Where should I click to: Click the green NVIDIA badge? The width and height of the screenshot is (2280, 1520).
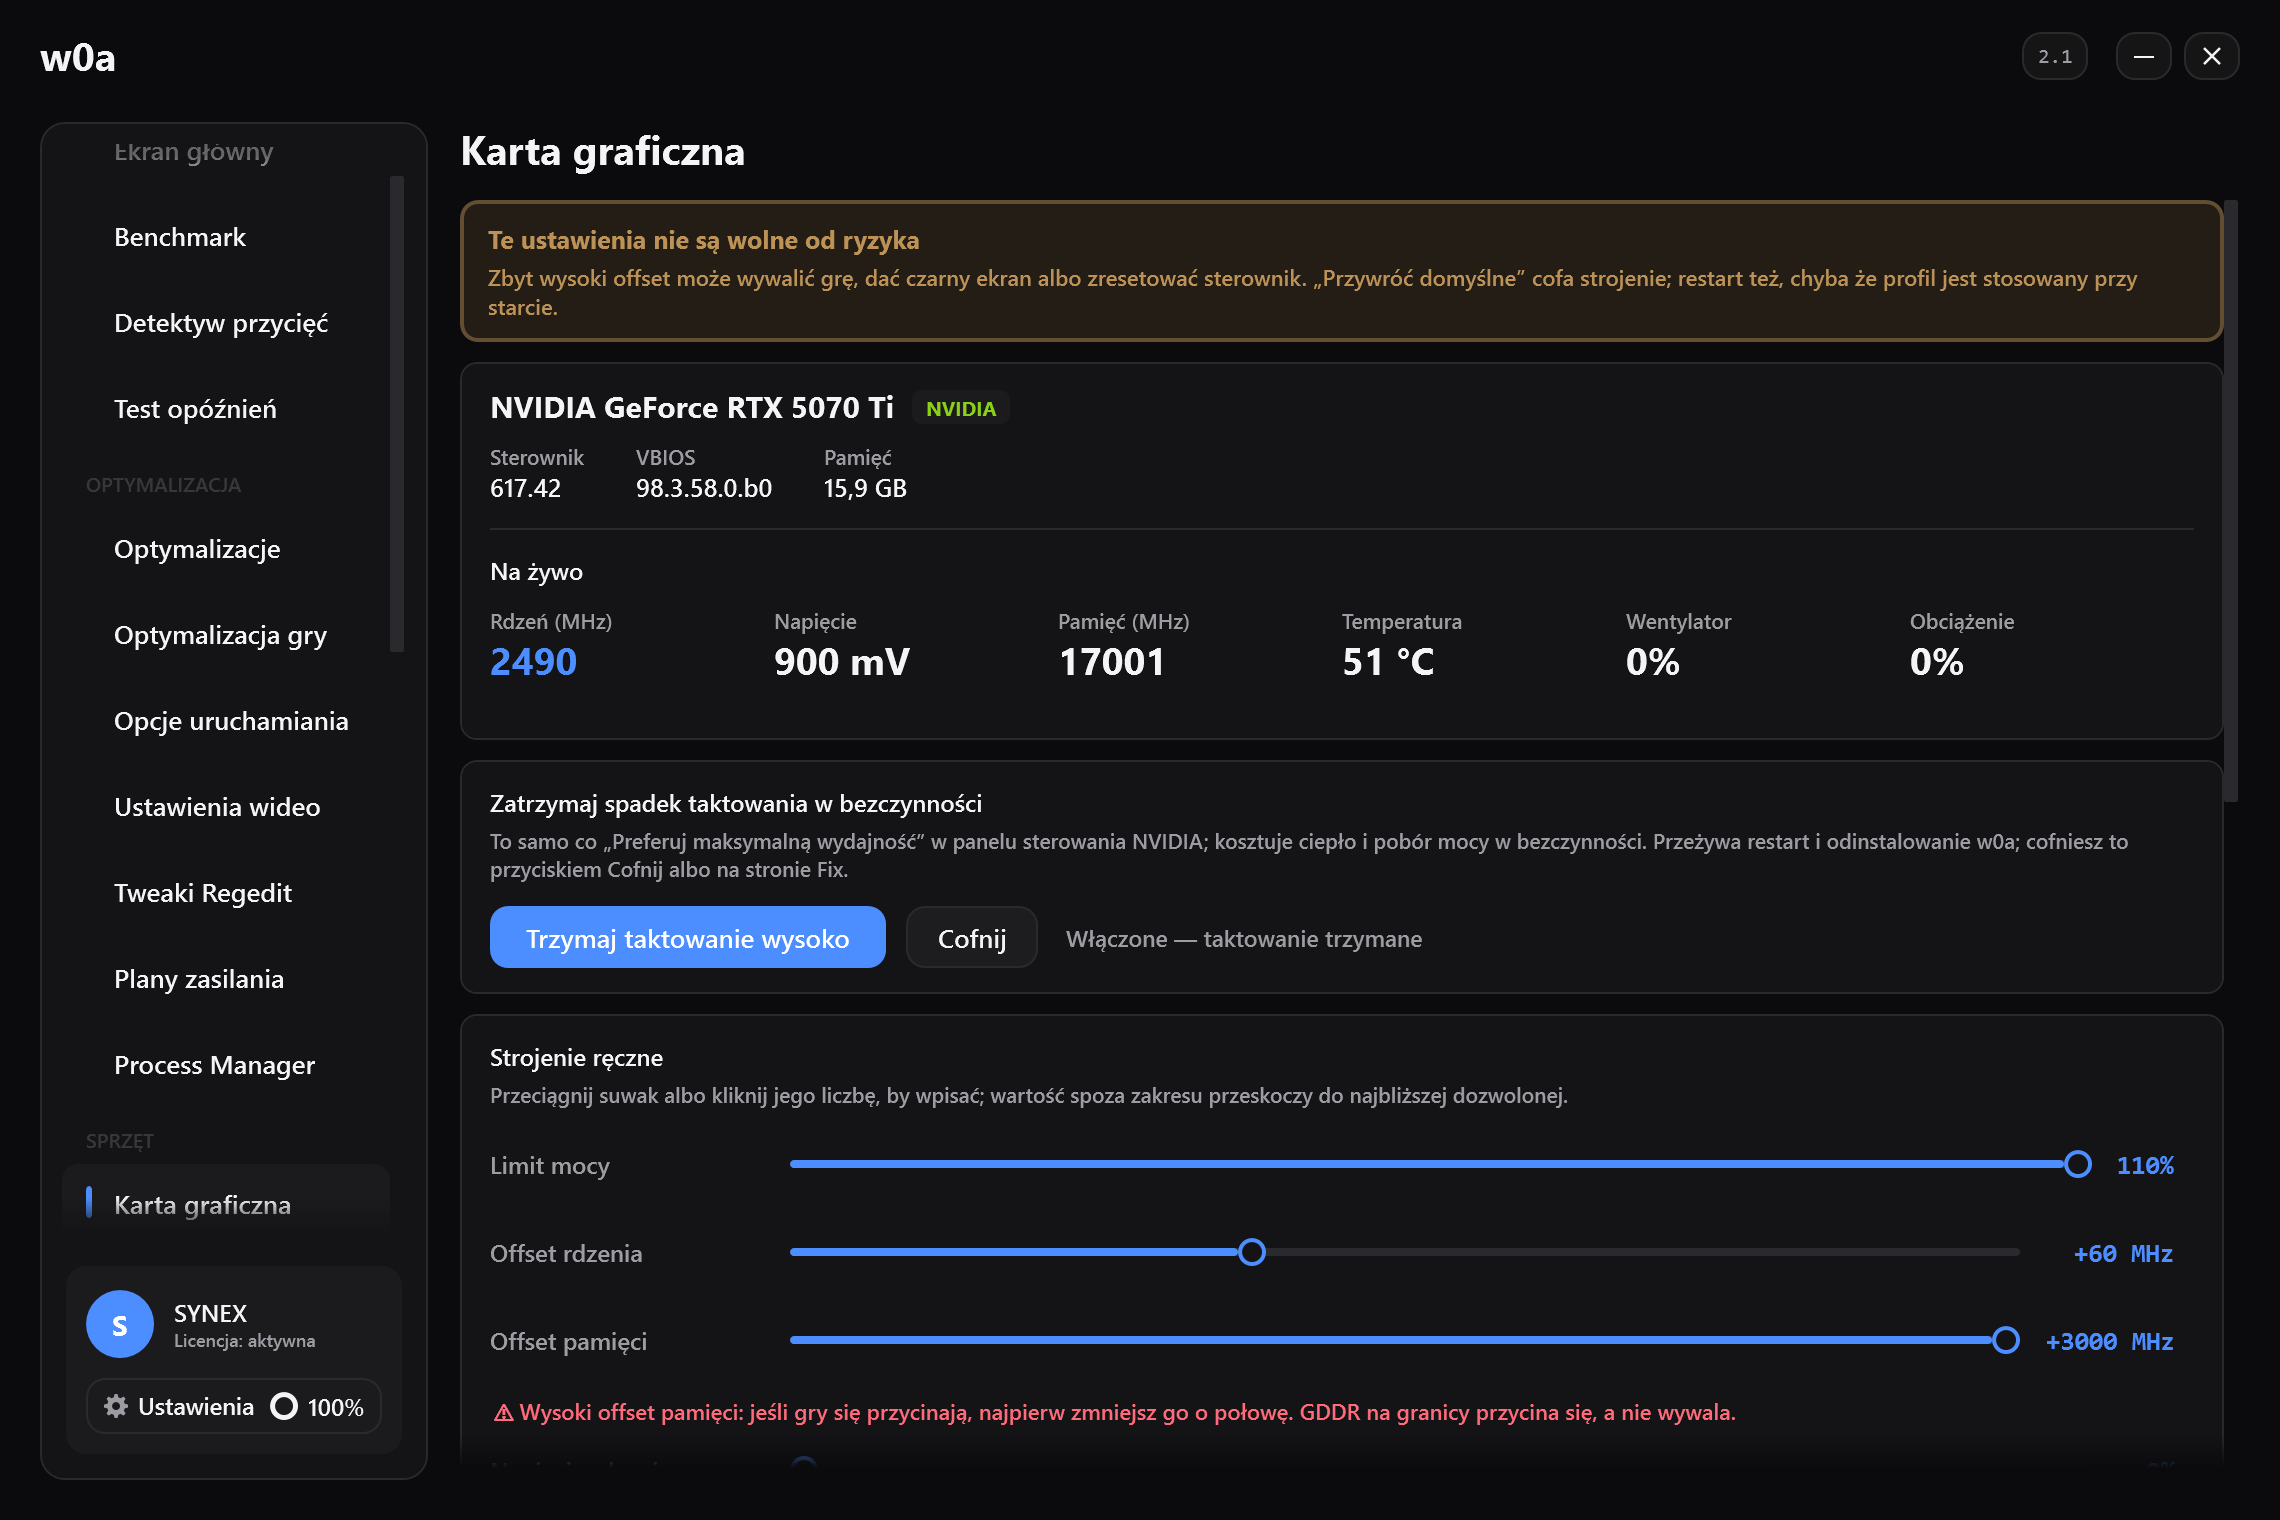(x=961, y=409)
